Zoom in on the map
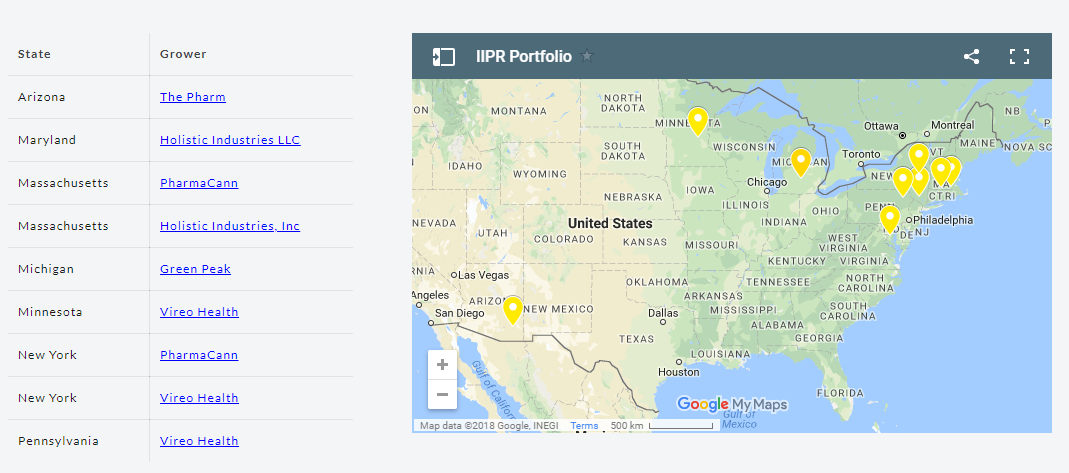The width and height of the screenshot is (1069, 473). [442, 365]
